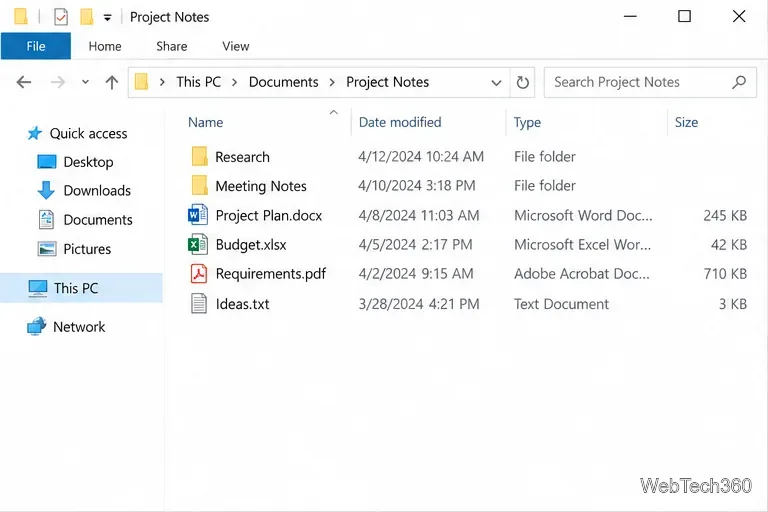Click Documents in the address bar path
This screenshot has width=768, height=512.
(284, 82)
